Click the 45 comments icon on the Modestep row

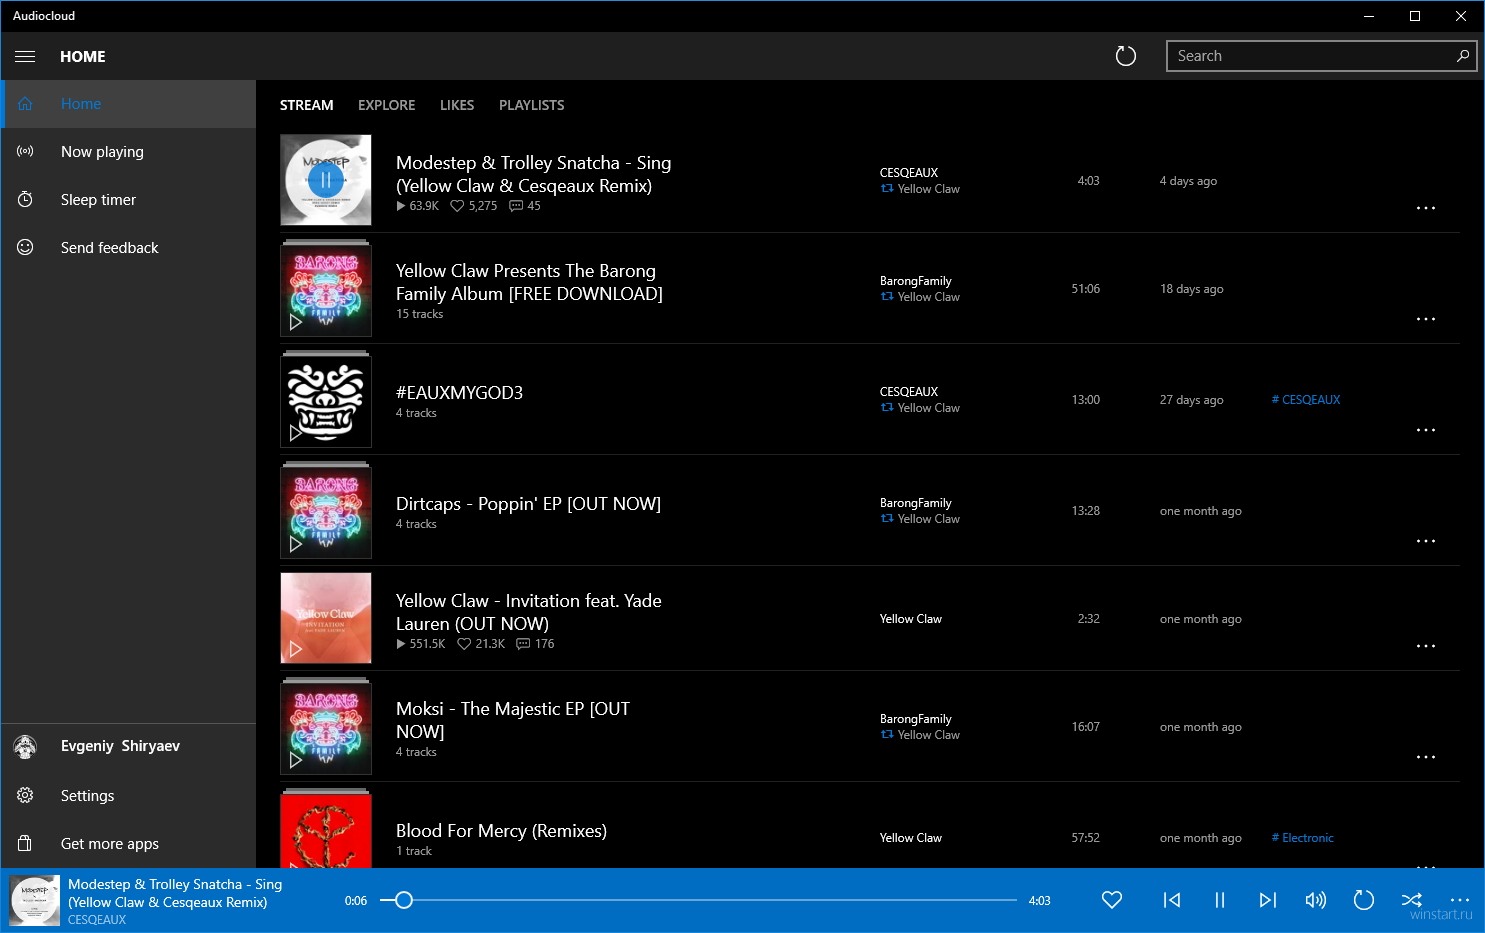(516, 206)
